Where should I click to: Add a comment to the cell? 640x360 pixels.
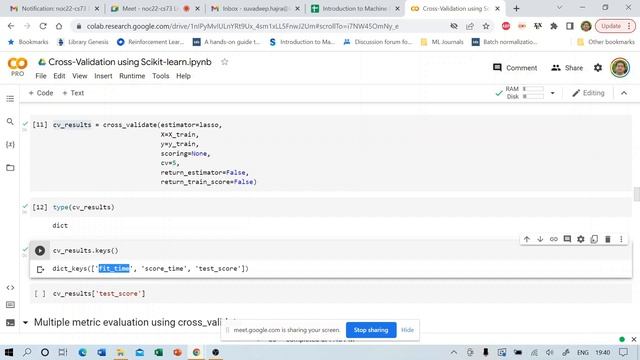tap(567, 239)
